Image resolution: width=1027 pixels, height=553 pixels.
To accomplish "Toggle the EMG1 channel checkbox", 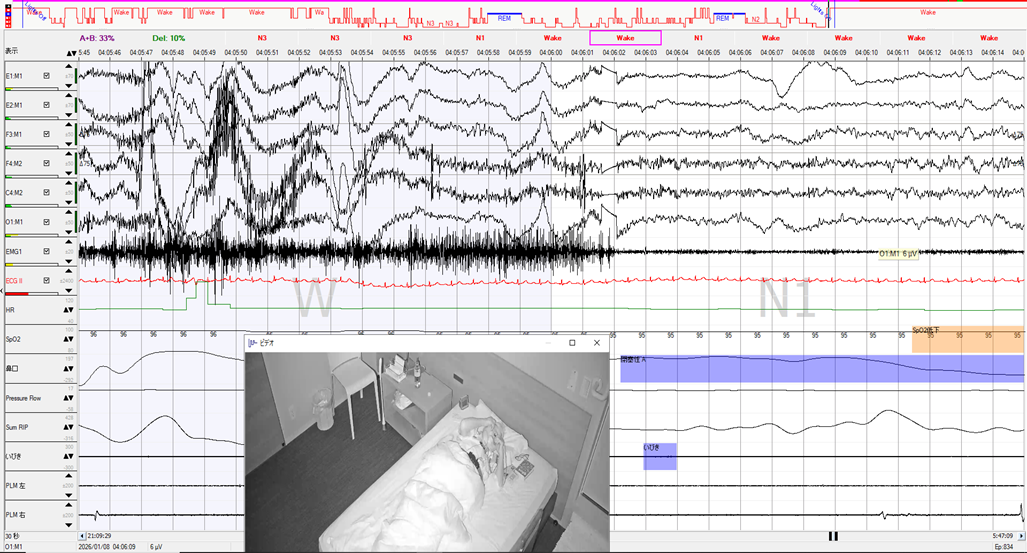I will (x=46, y=251).
